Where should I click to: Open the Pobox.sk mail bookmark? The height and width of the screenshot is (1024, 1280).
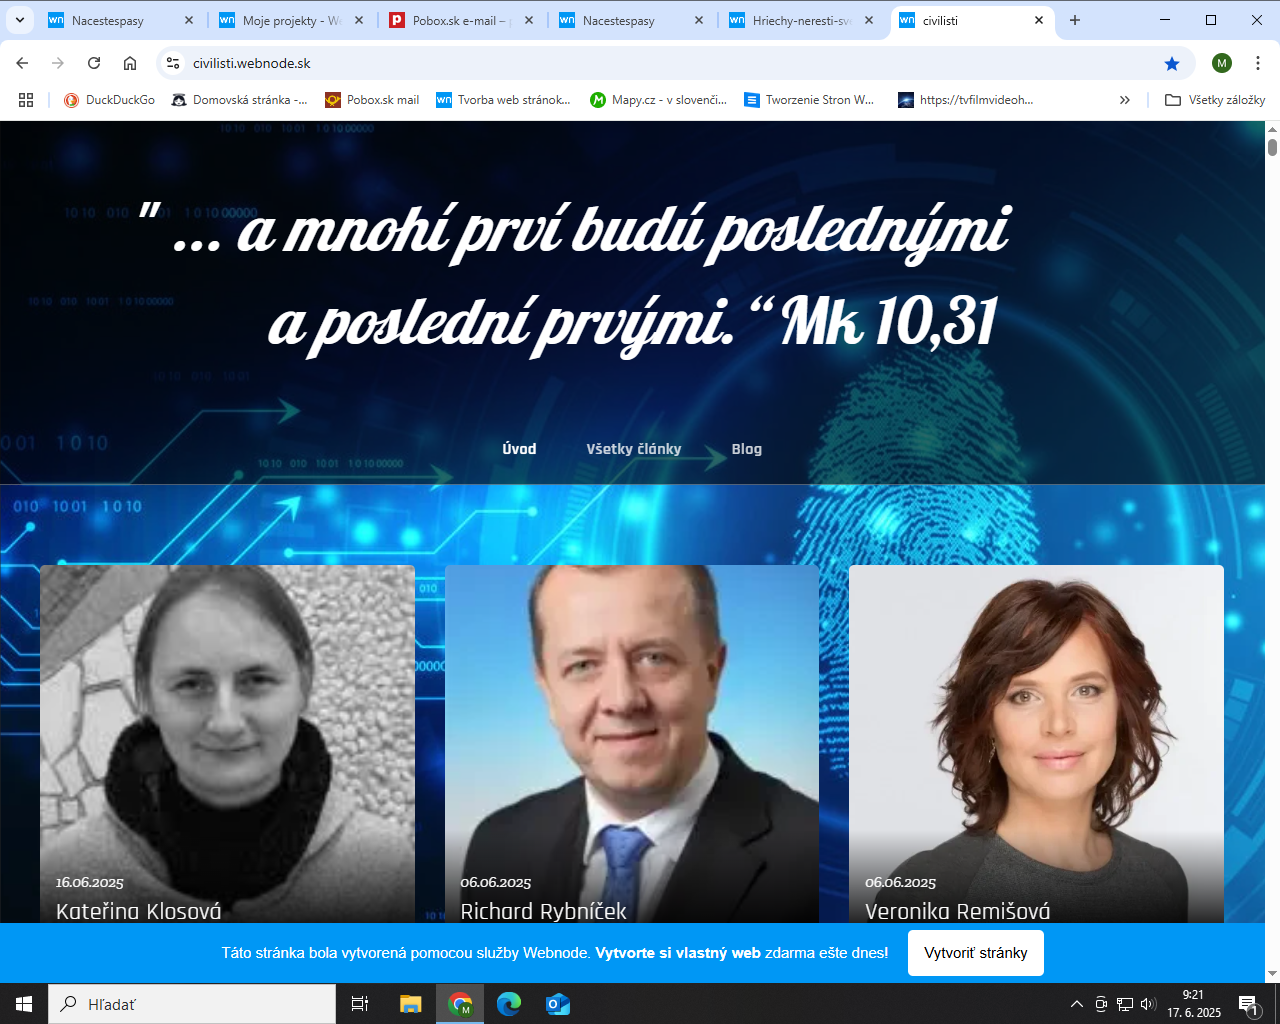(x=372, y=100)
